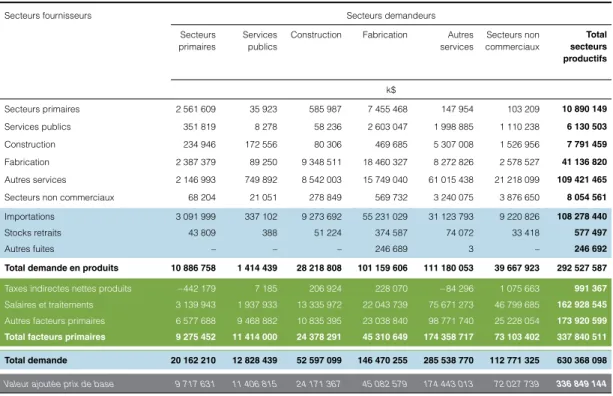Select value 61 015 438
613x396 pixels.
[x=451, y=180]
